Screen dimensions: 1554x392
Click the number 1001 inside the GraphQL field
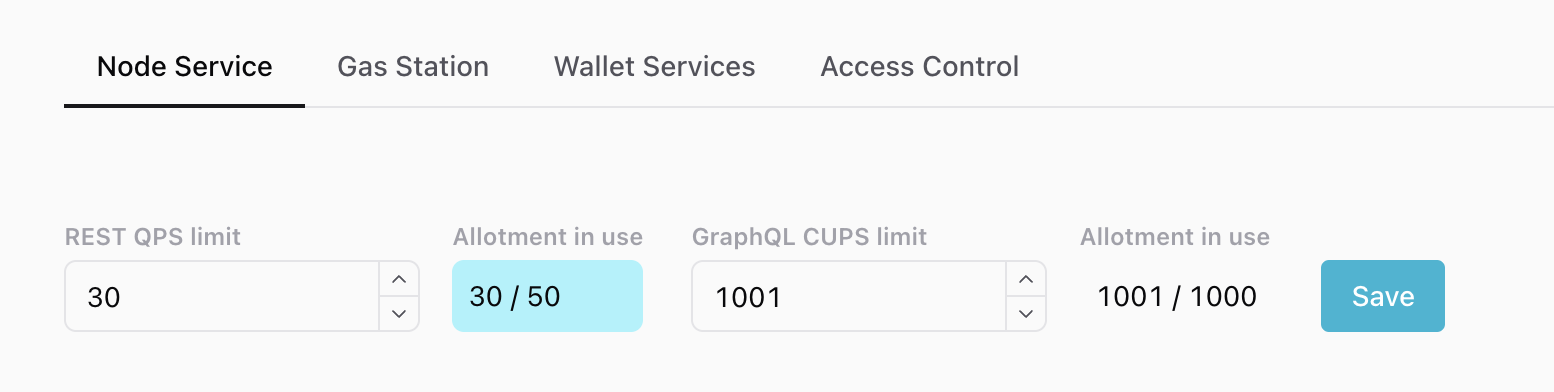[748, 297]
